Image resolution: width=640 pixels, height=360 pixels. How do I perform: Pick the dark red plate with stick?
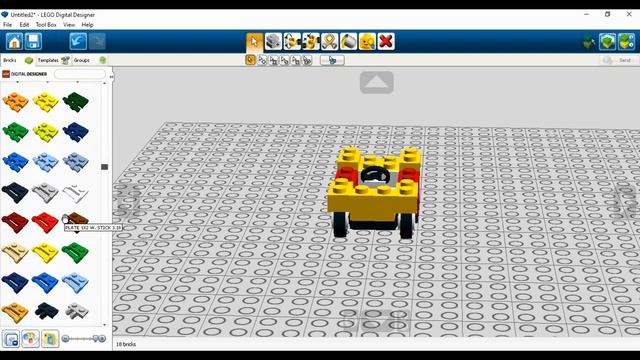16,222
